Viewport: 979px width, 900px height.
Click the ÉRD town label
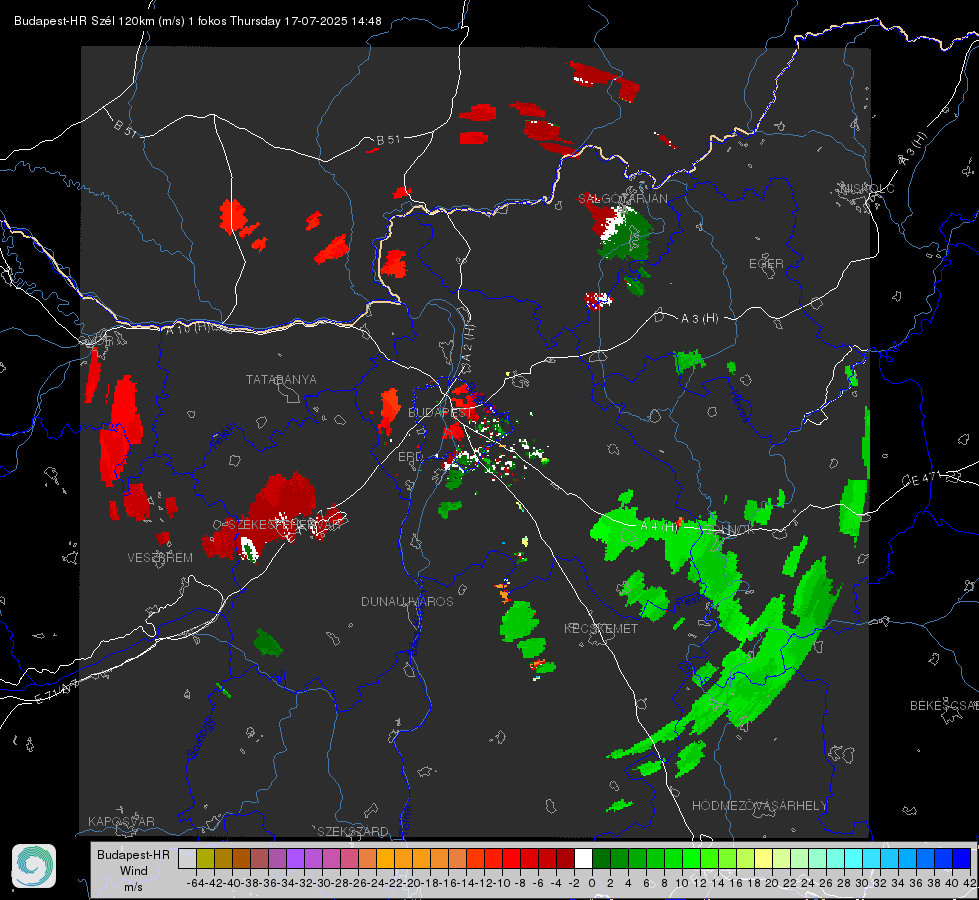click(410, 457)
